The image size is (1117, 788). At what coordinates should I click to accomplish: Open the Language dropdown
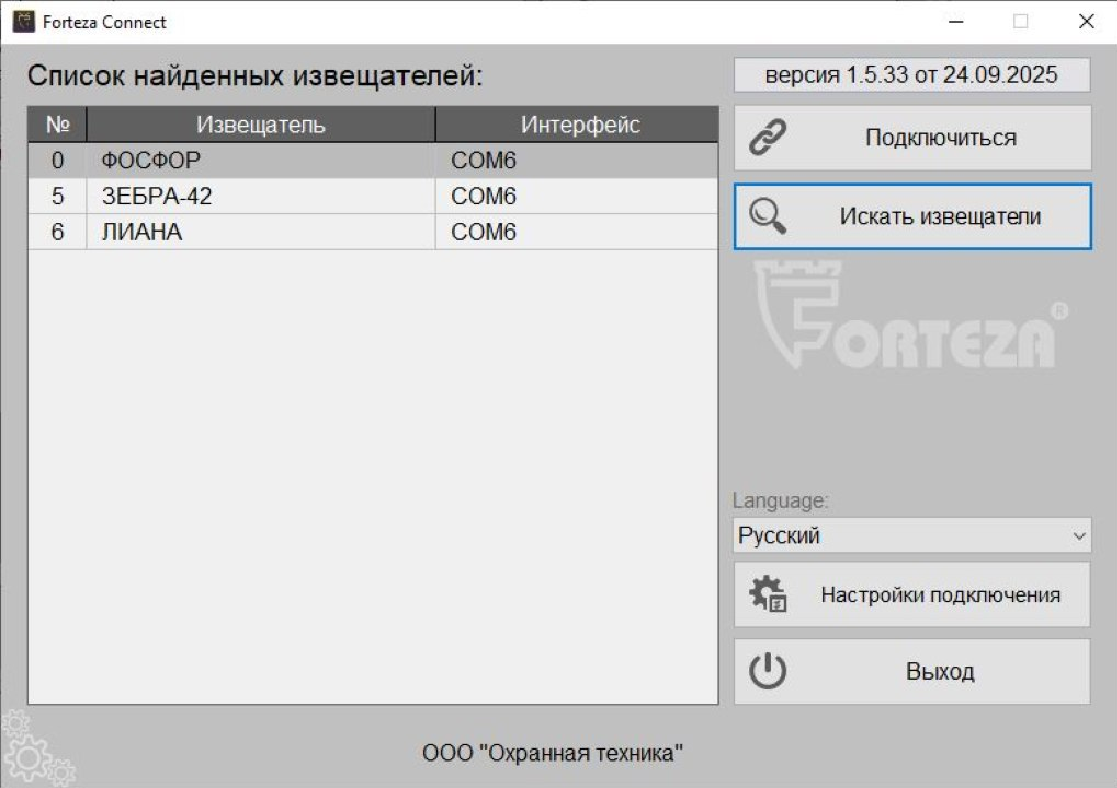pos(911,536)
